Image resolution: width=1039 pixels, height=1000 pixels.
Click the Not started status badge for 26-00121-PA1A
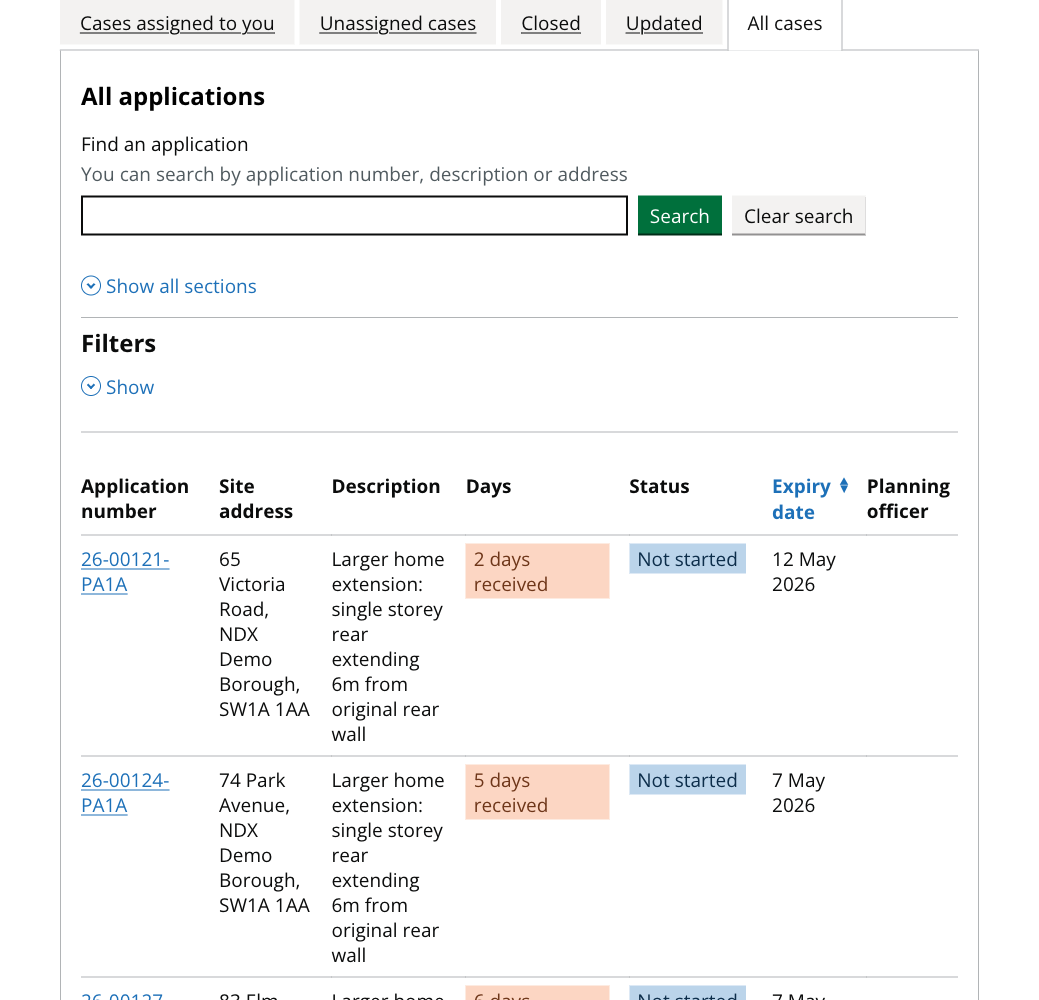point(687,559)
